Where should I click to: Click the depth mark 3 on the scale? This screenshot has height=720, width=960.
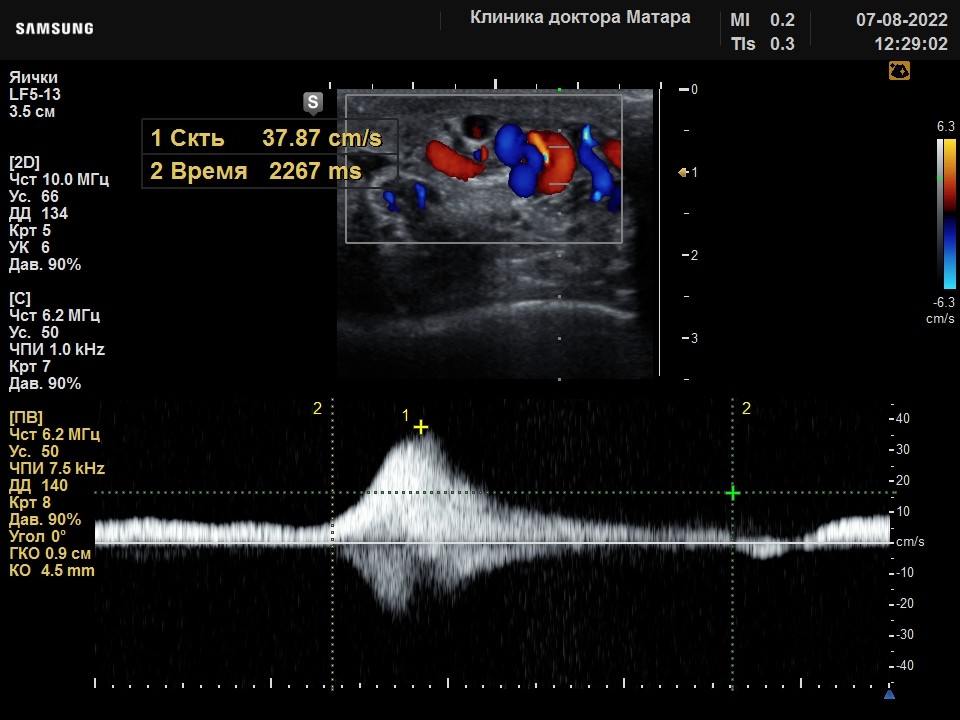pyautogui.click(x=694, y=338)
